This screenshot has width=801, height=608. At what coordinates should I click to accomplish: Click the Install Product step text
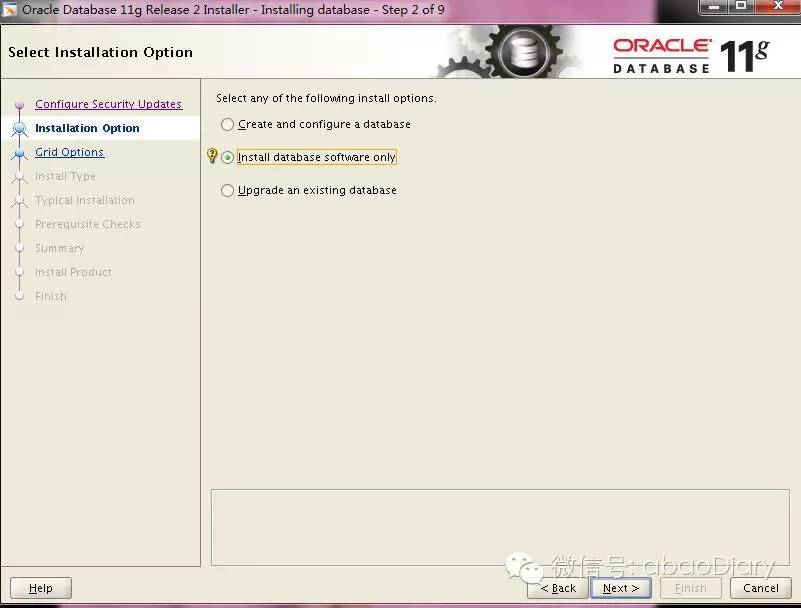tap(73, 272)
